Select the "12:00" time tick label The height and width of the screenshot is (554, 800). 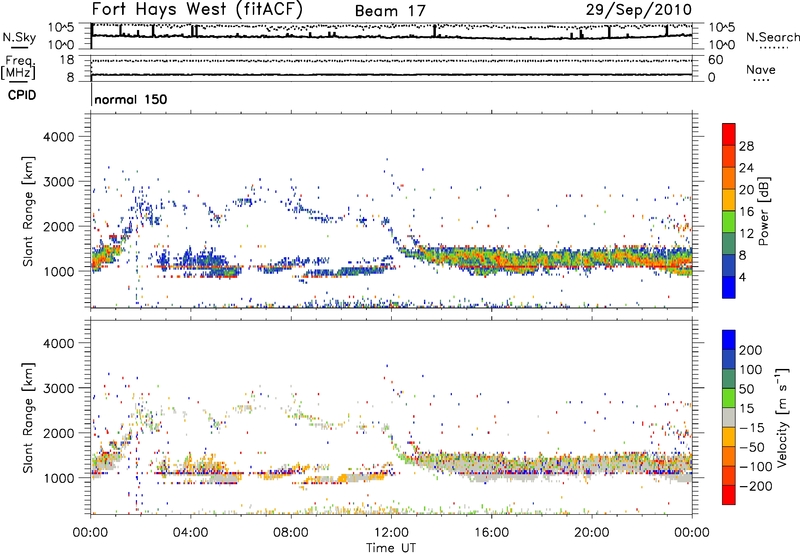tap(391, 533)
